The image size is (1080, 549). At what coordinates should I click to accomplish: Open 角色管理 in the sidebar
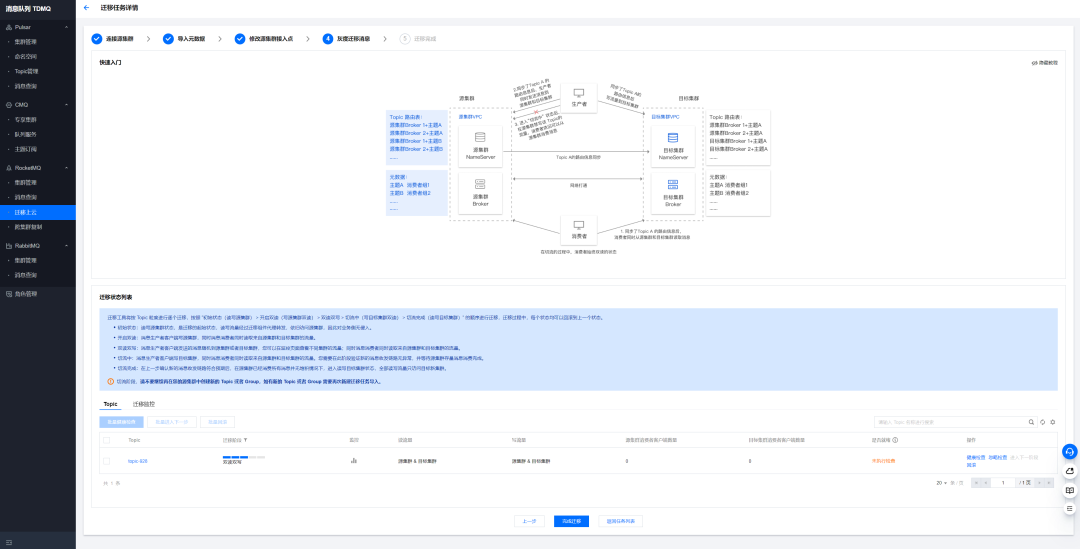(x=25, y=293)
